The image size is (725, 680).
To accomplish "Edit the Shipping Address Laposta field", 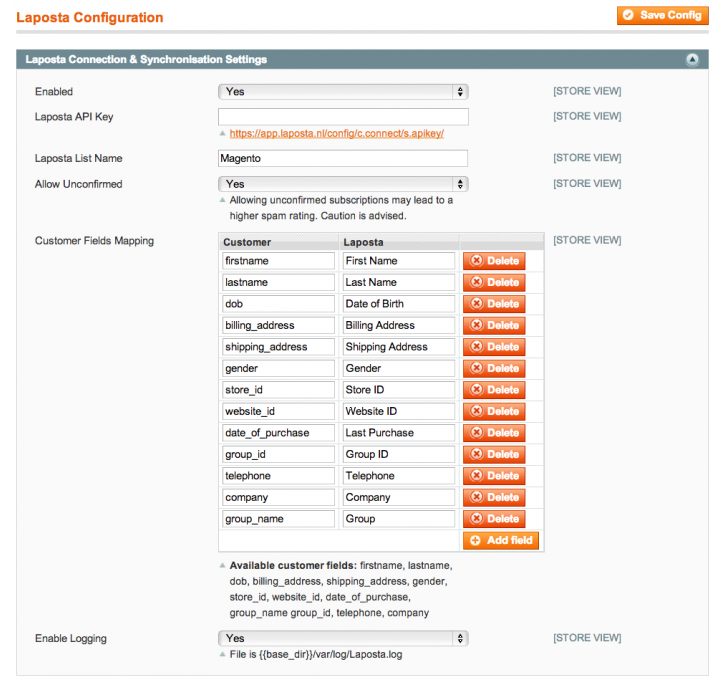I will (x=399, y=347).
